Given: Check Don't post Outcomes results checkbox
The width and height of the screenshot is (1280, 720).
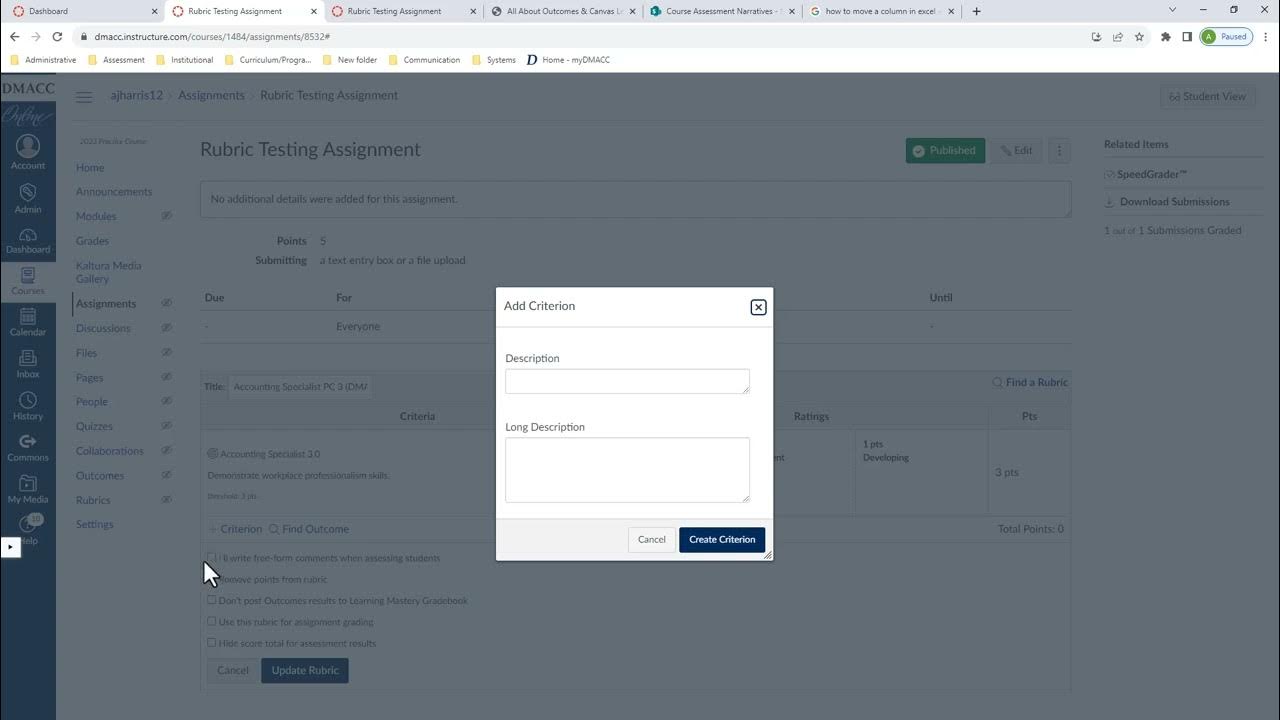Looking at the screenshot, I should (x=211, y=600).
